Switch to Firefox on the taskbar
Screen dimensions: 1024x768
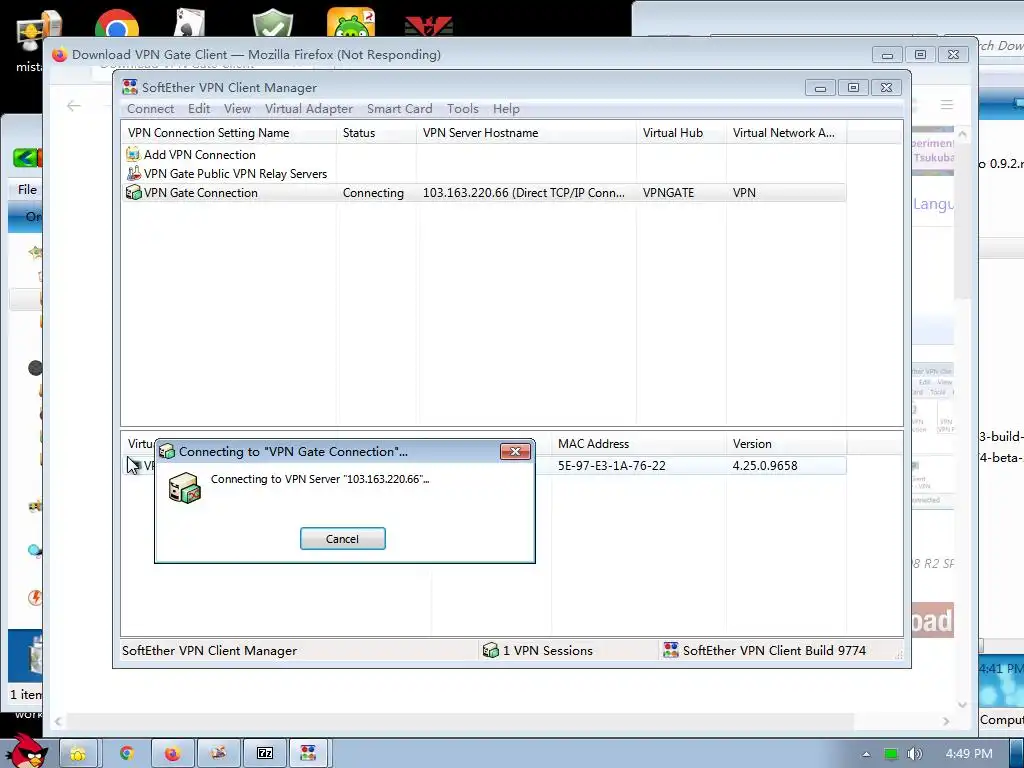pos(172,754)
